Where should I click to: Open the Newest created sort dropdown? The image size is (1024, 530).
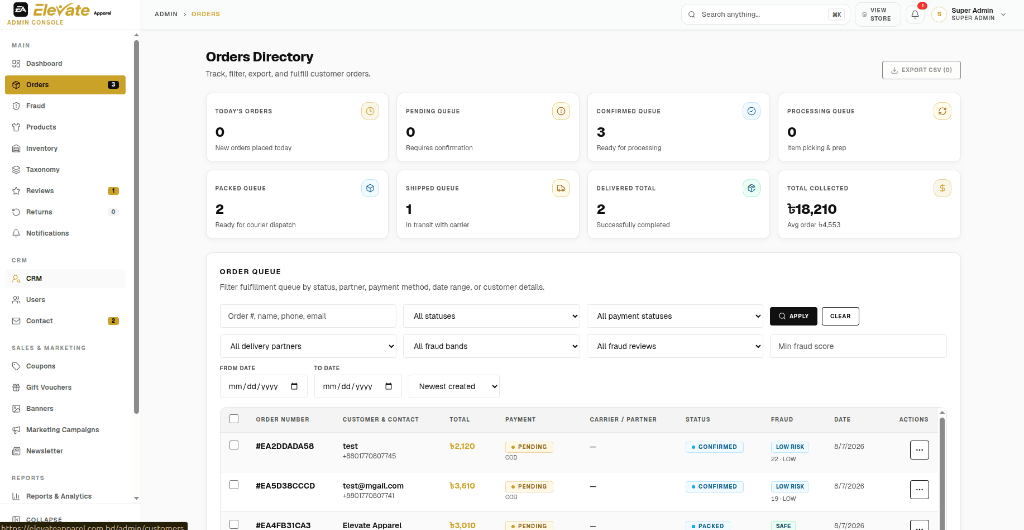[454, 386]
